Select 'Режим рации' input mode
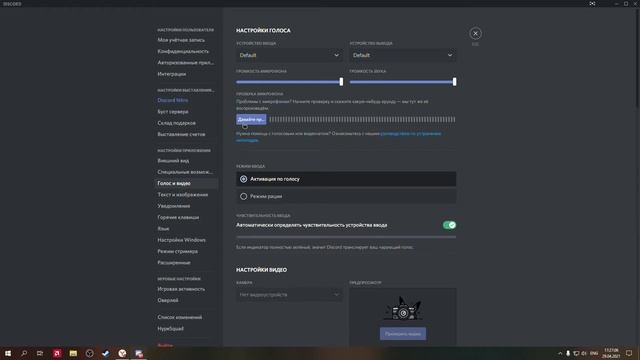 coord(346,196)
